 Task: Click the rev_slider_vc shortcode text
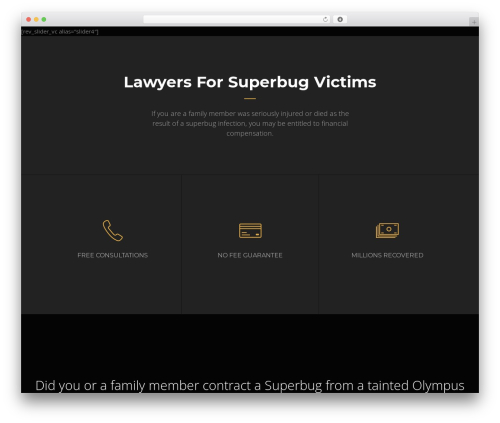(x=60, y=32)
